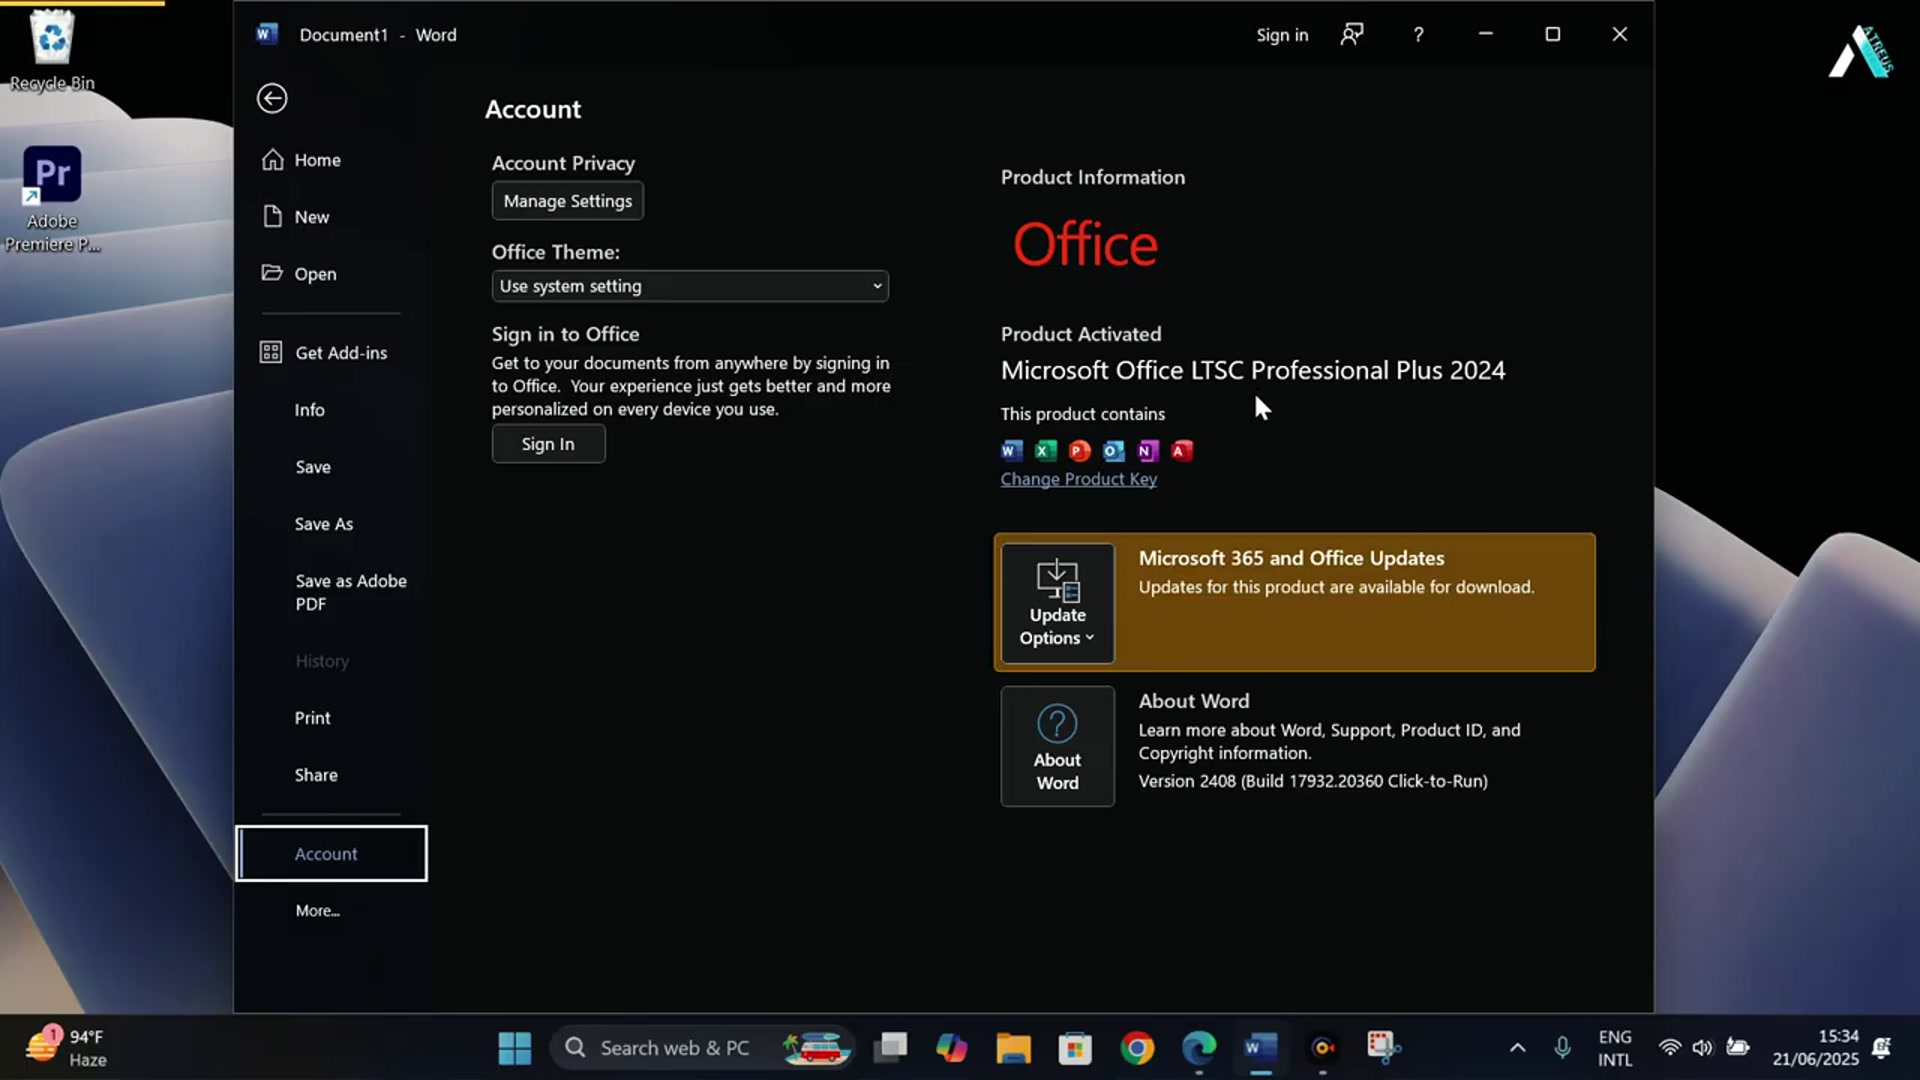This screenshot has width=1920, height=1080.
Task: Launch Google Chrome from the taskbar
Action: tap(1137, 1048)
